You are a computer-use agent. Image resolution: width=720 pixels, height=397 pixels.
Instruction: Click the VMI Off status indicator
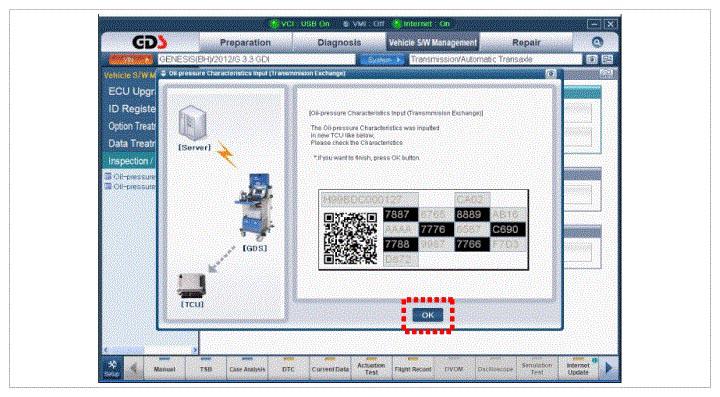[x=364, y=23]
